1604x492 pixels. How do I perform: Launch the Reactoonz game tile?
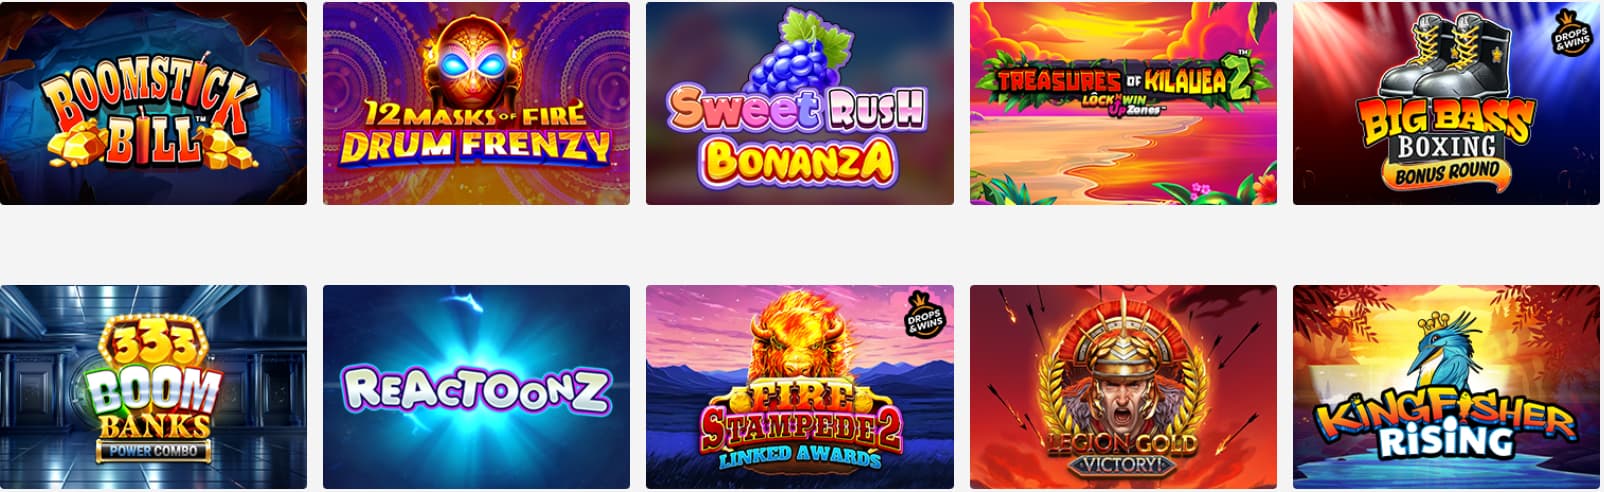coord(476,387)
